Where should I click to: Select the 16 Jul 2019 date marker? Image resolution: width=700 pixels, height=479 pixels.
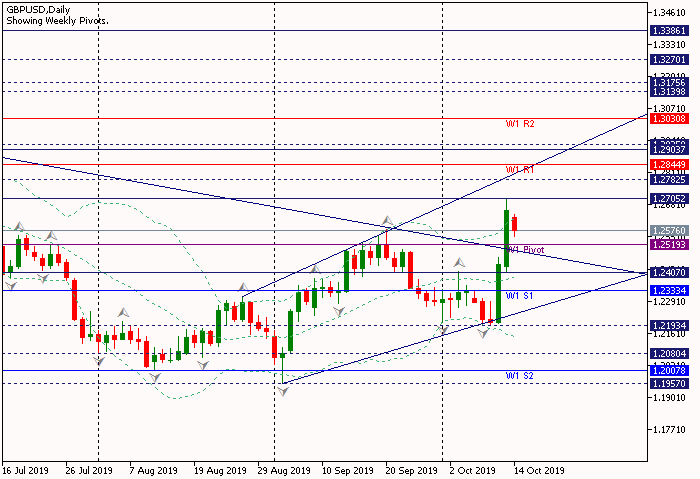click(x=26, y=469)
